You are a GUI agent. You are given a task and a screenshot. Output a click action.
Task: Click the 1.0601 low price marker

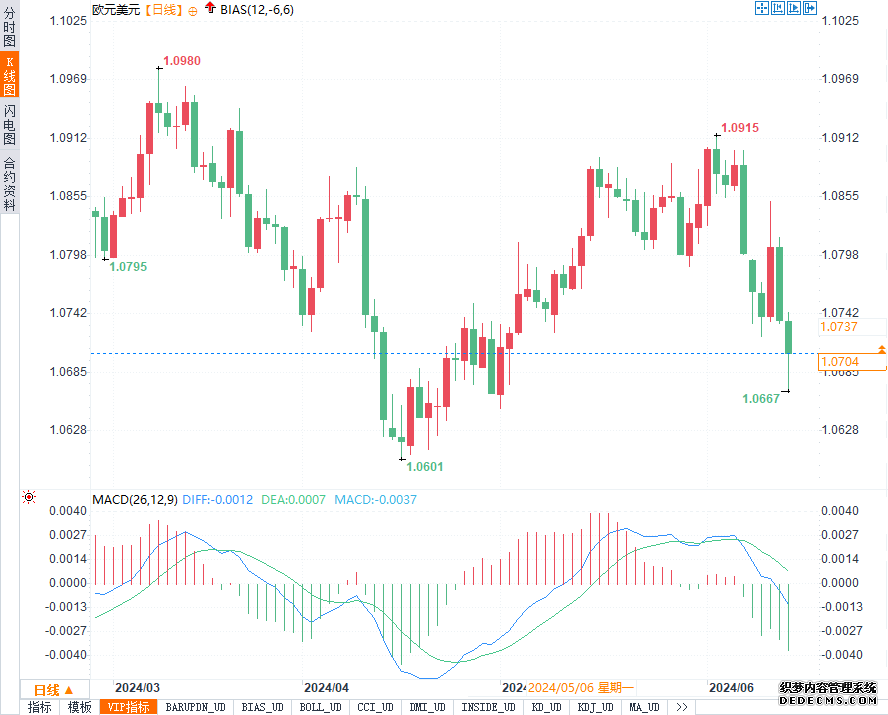click(x=425, y=466)
